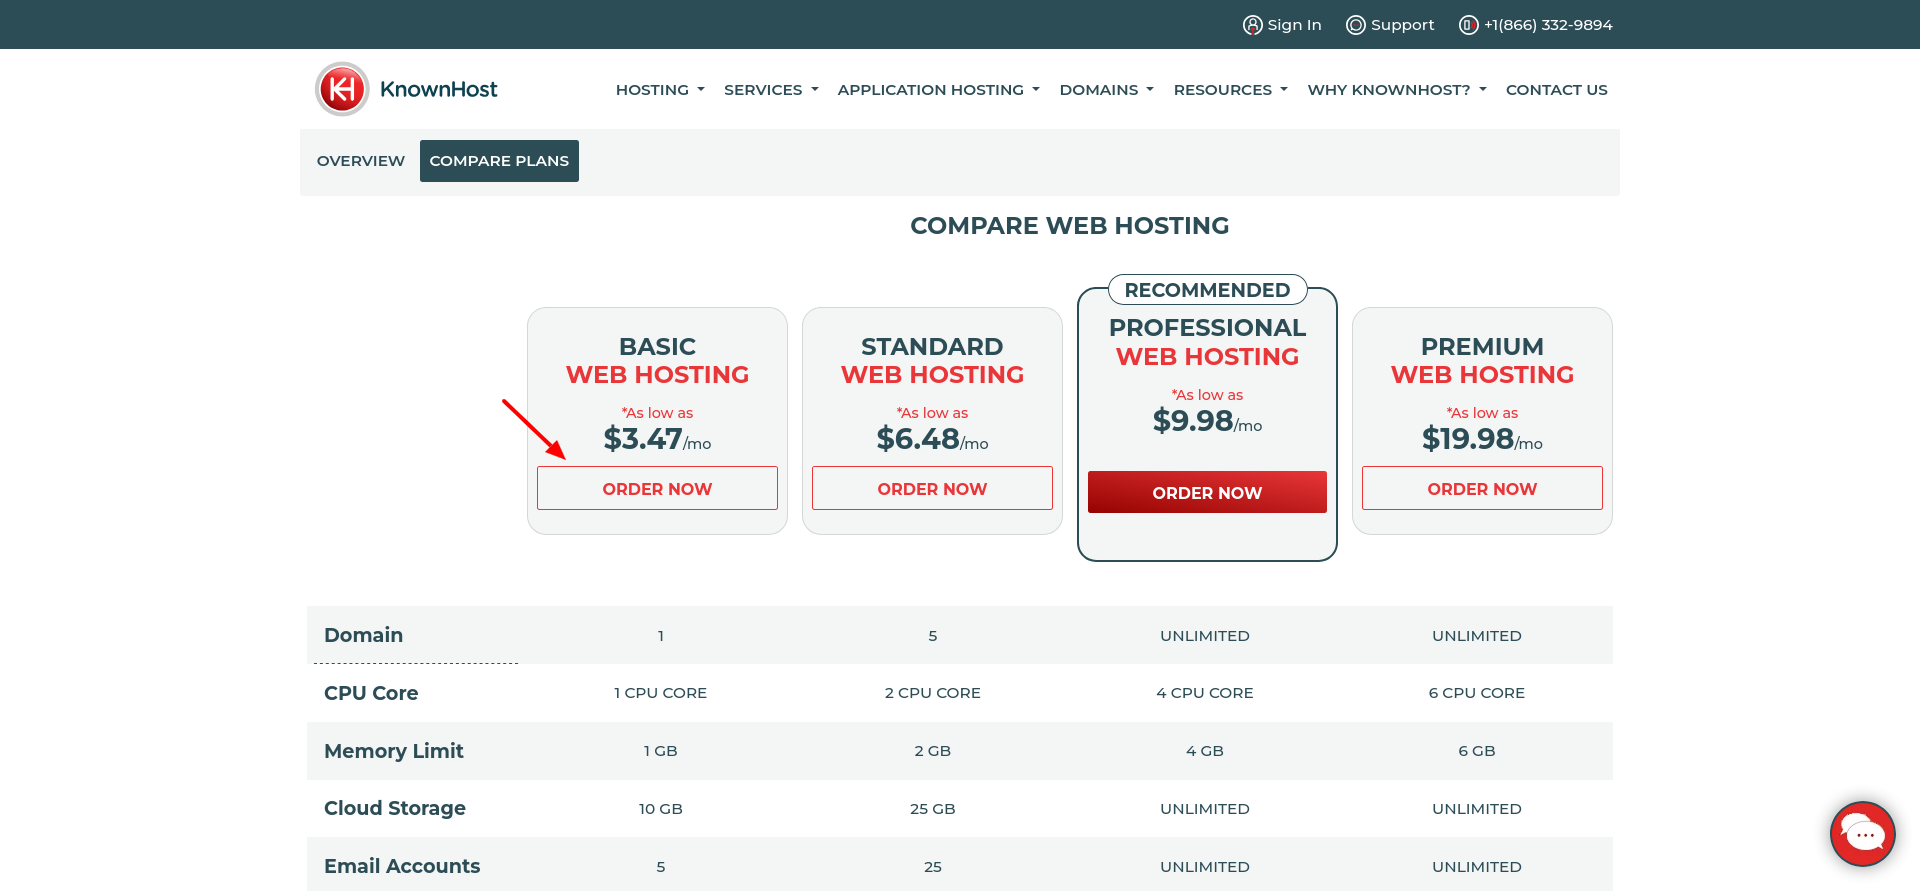The height and width of the screenshot is (891, 1920).
Task: Click the Cloud Storage row label
Action: tap(395, 808)
